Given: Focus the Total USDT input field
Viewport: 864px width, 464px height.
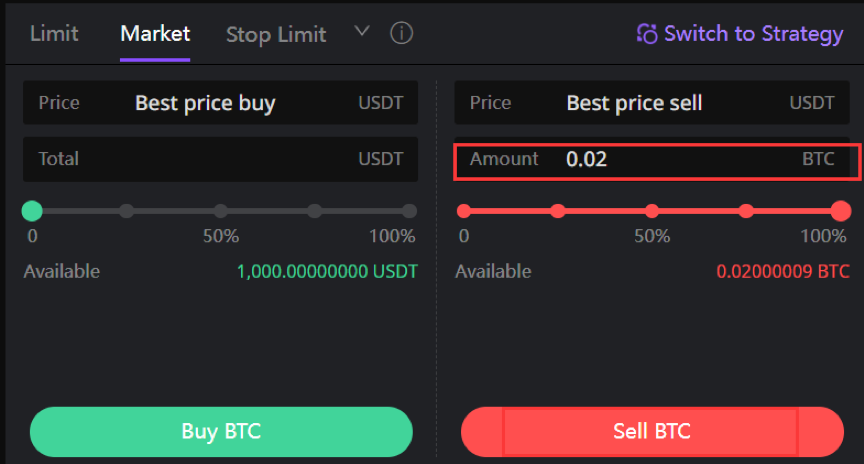Looking at the screenshot, I should (x=220, y=159).
